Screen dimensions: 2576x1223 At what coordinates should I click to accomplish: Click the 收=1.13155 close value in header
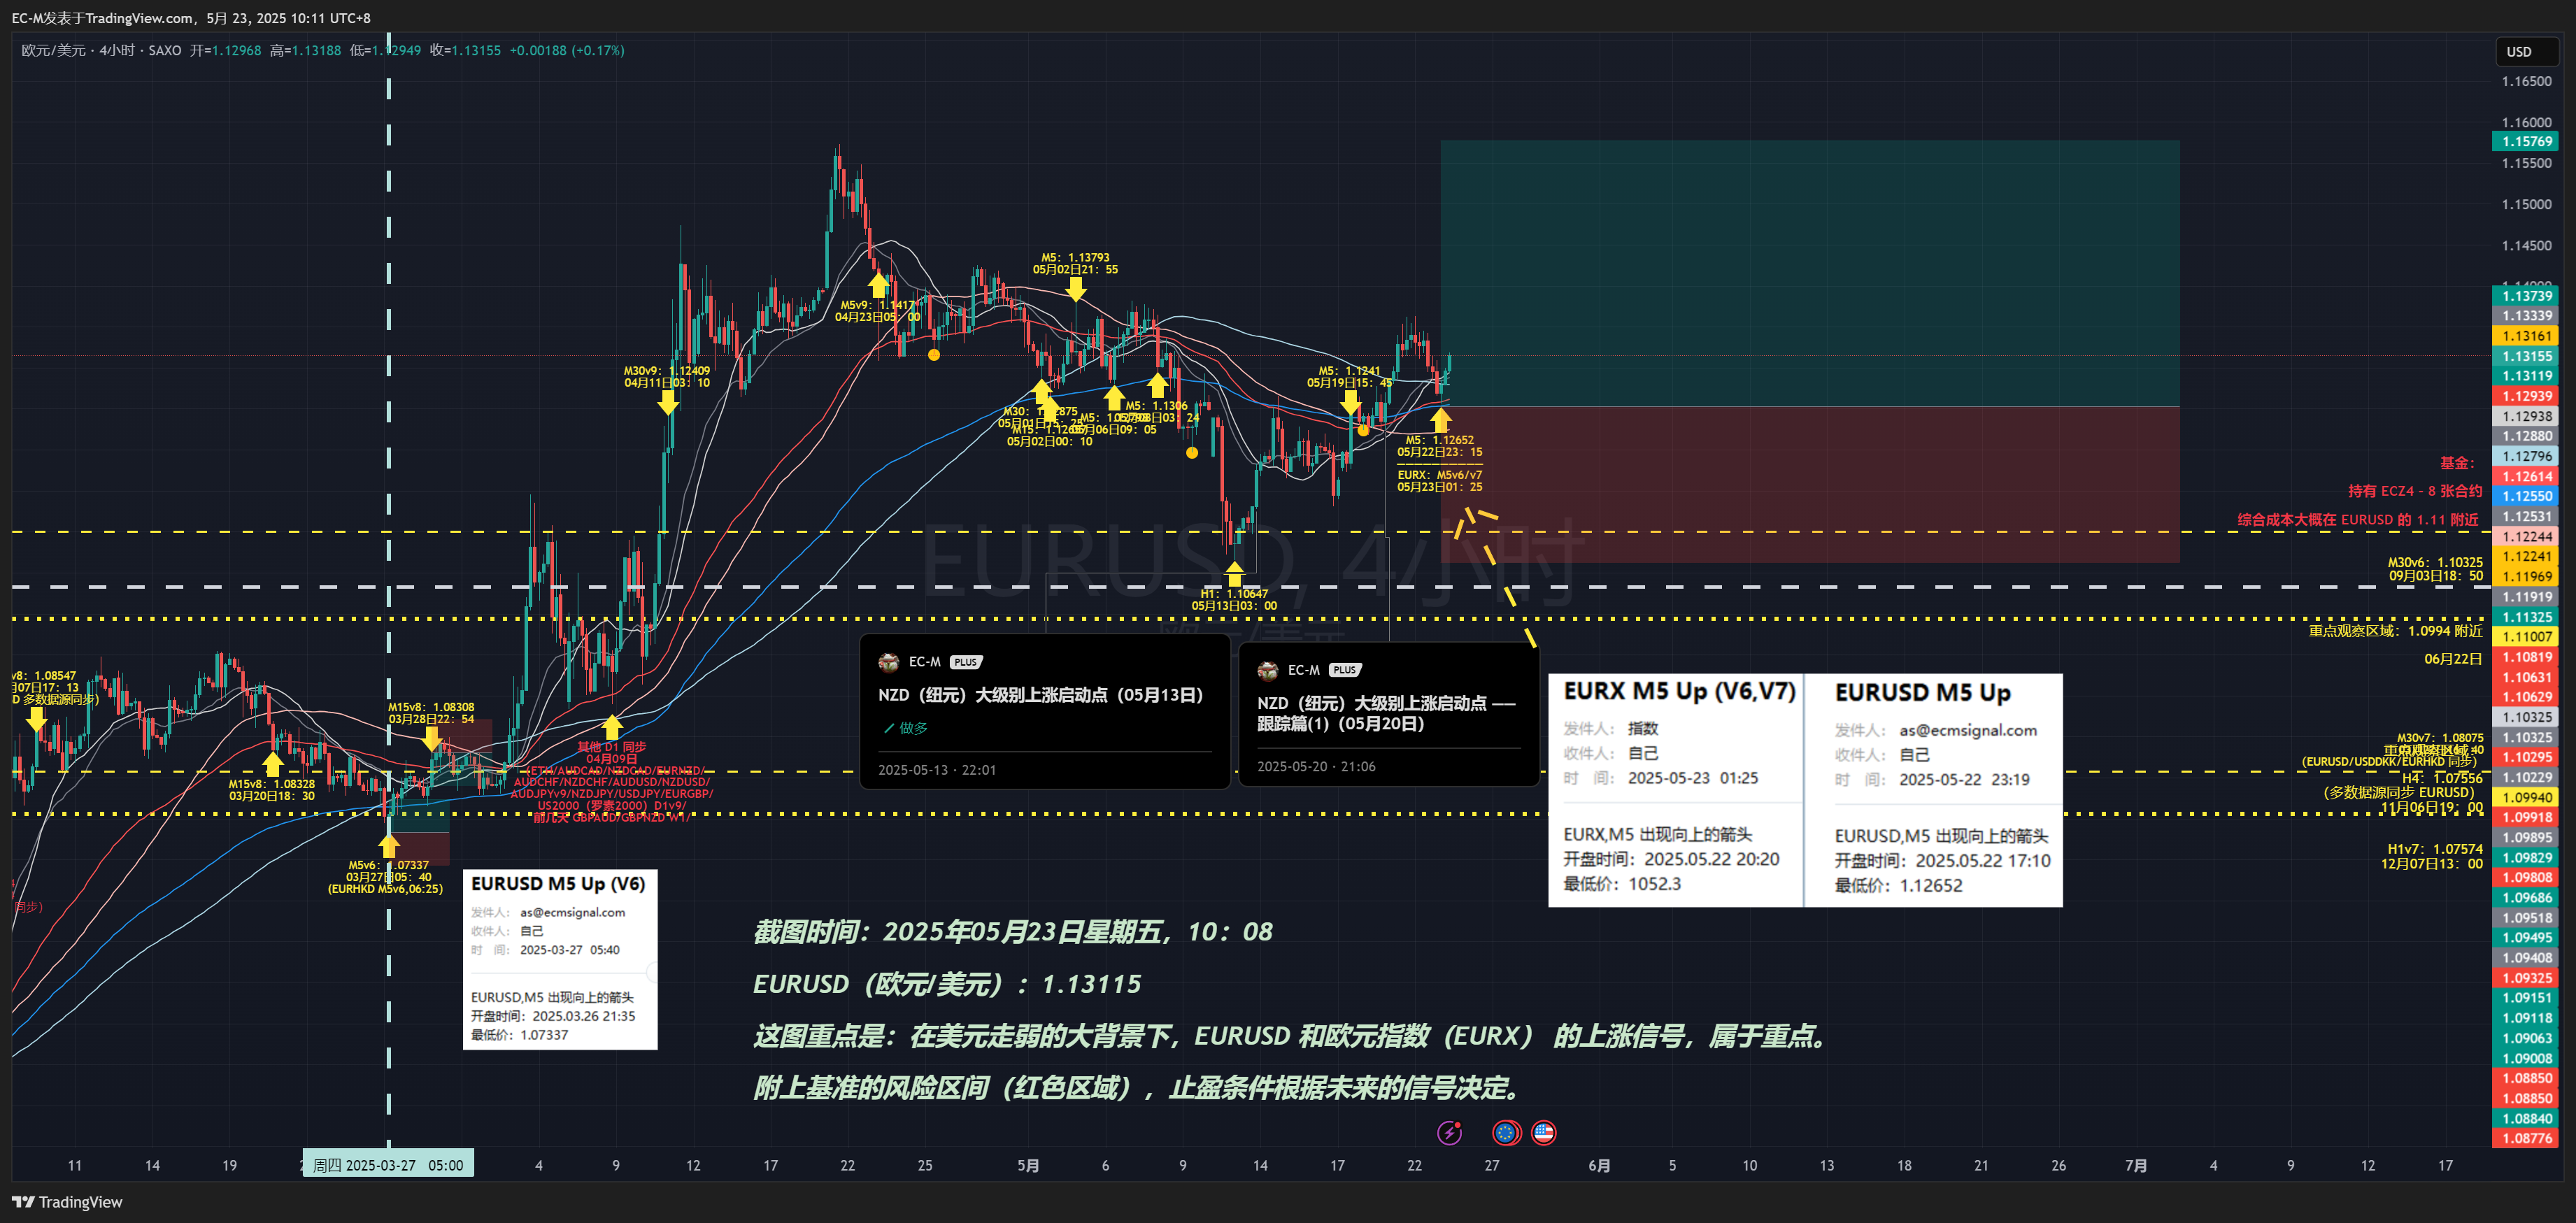465,50
